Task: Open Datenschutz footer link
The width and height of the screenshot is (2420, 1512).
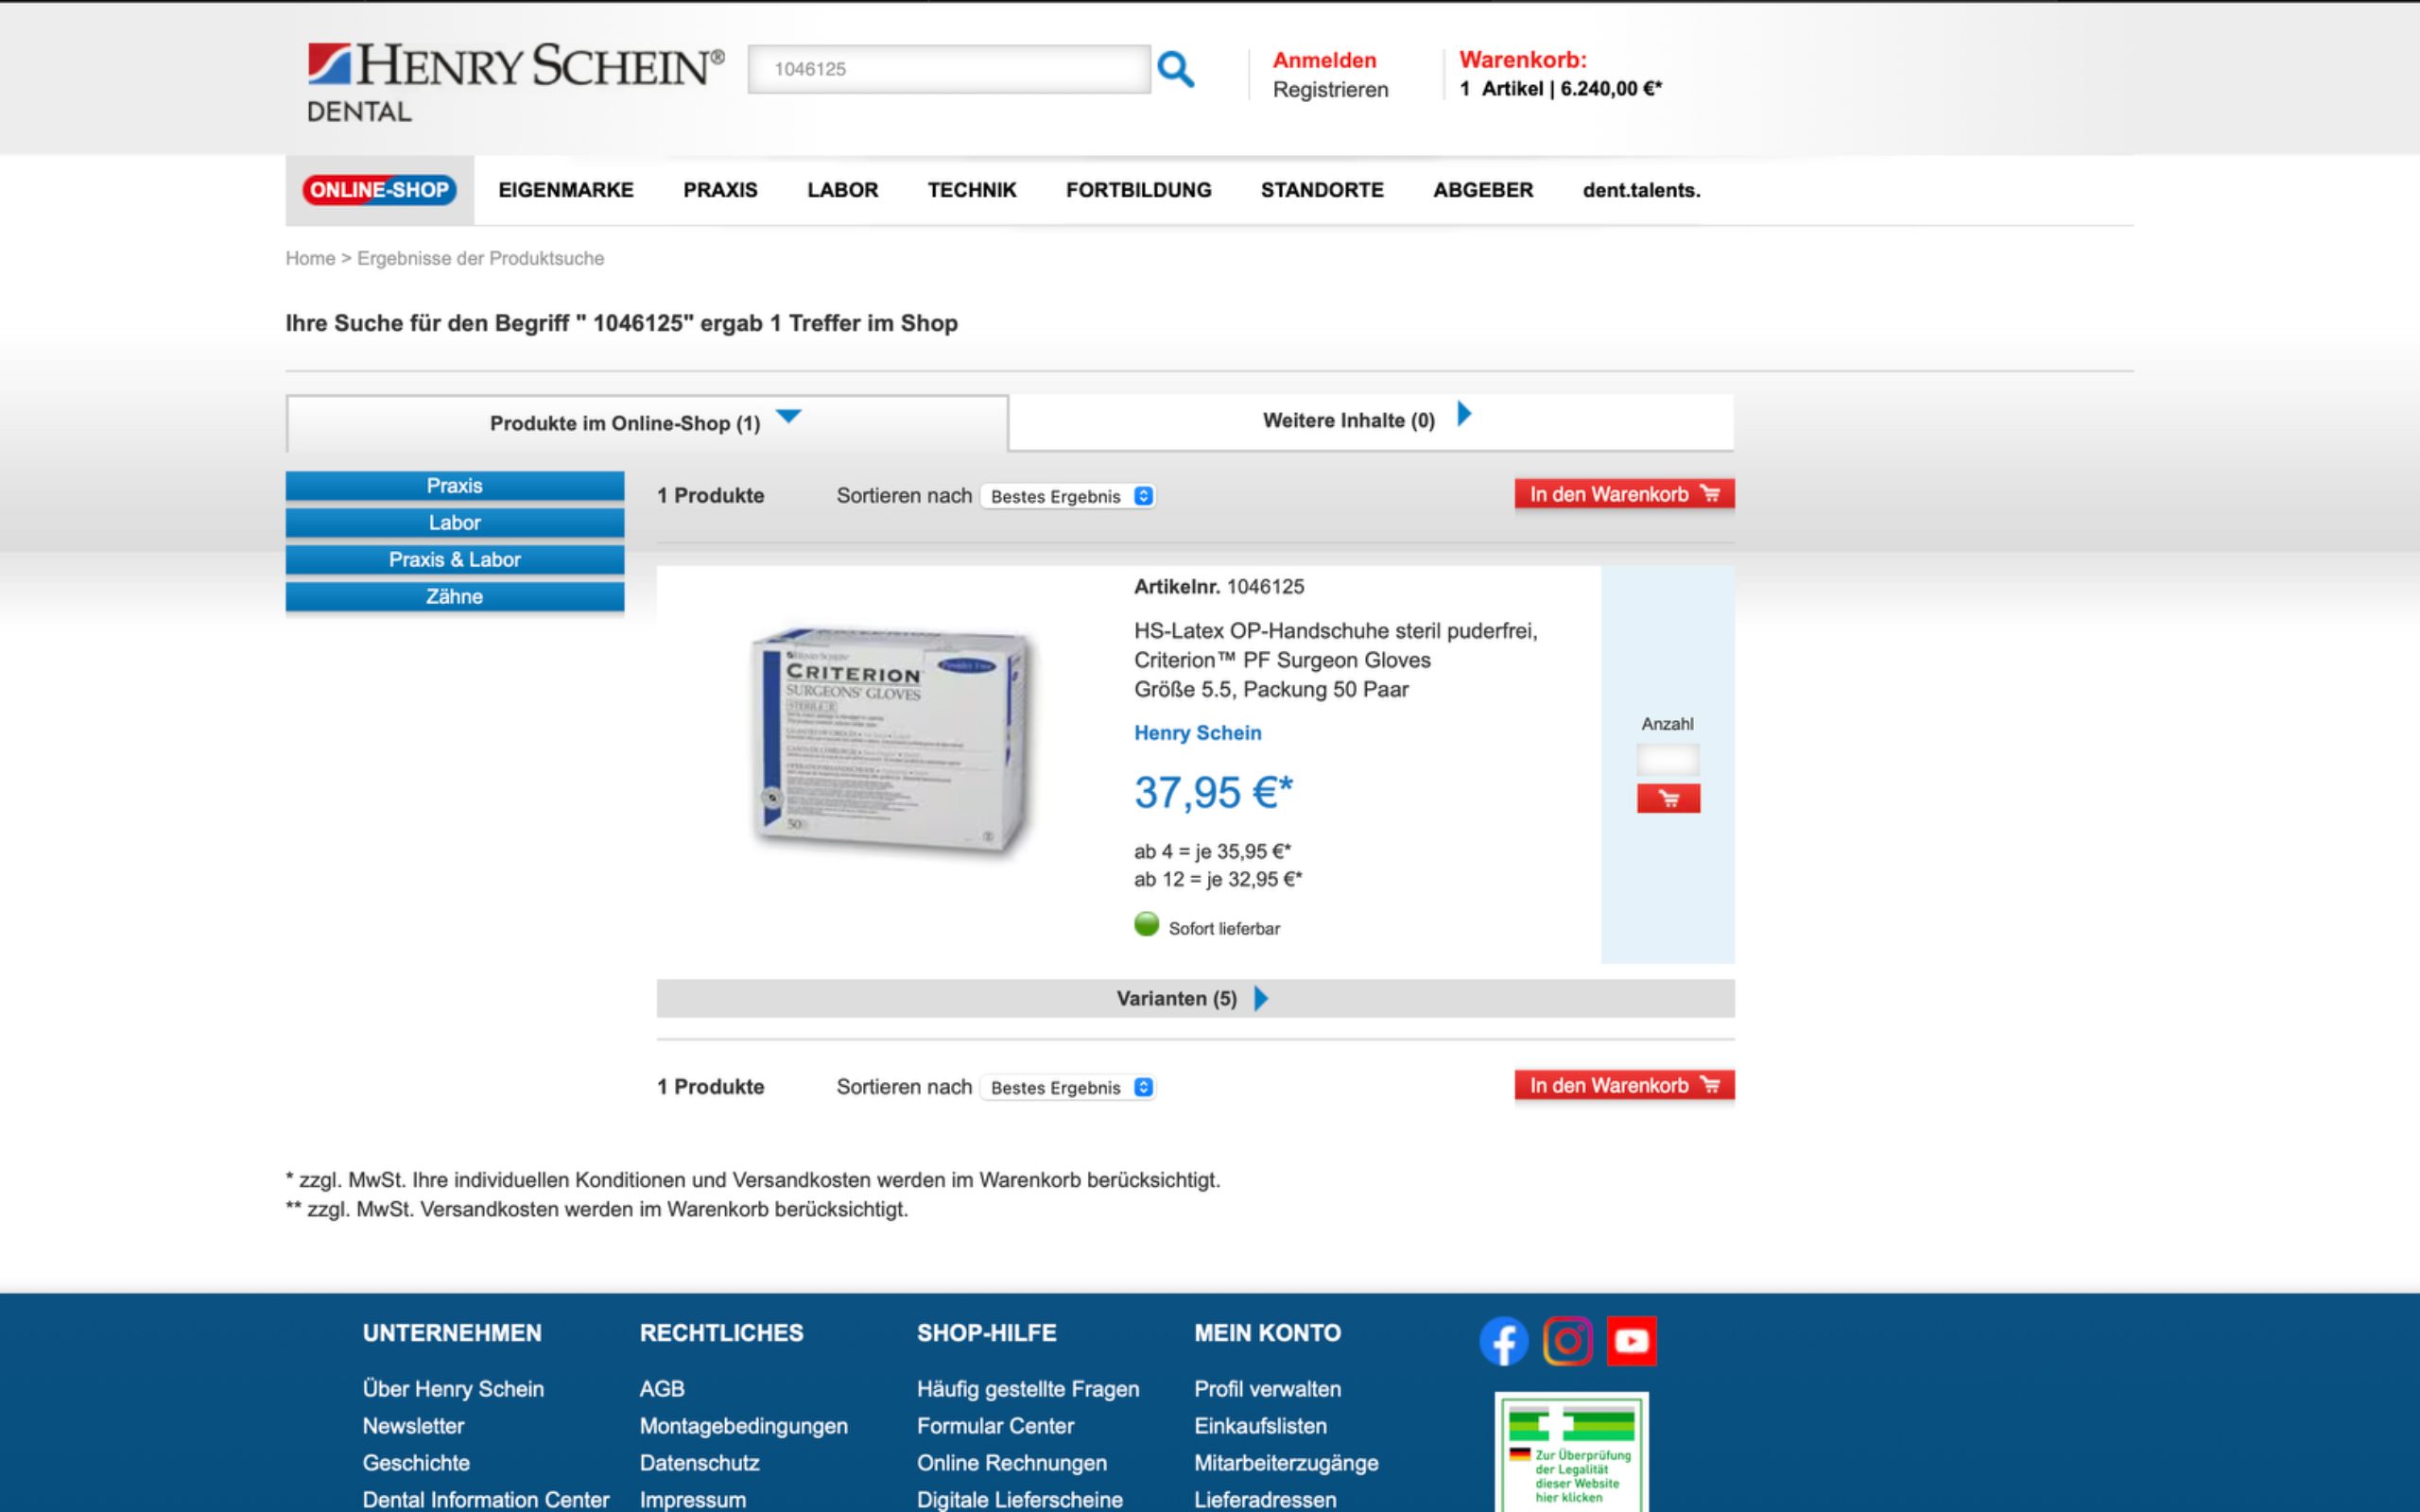Action: [699, 1463]
